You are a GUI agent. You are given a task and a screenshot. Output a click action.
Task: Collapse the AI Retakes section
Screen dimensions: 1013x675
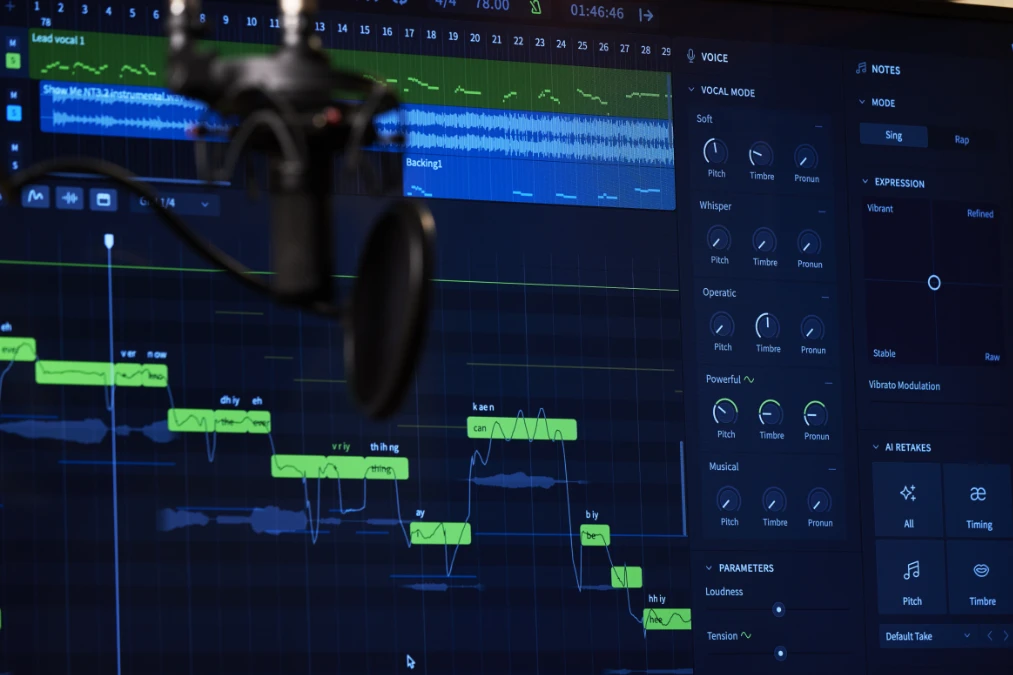(861, 447)
